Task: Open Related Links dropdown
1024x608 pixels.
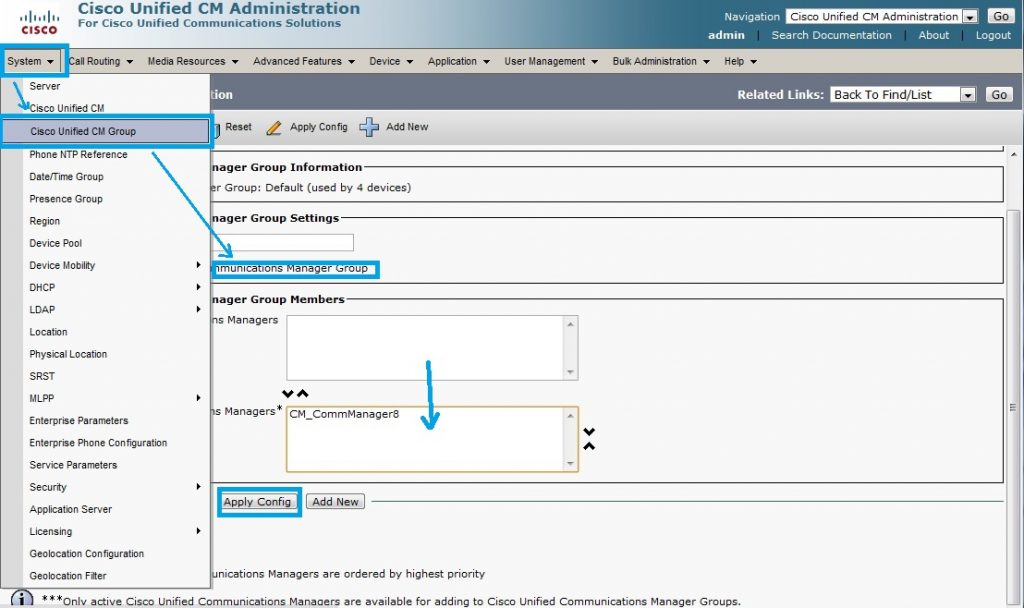Action: tap(903, 95)
